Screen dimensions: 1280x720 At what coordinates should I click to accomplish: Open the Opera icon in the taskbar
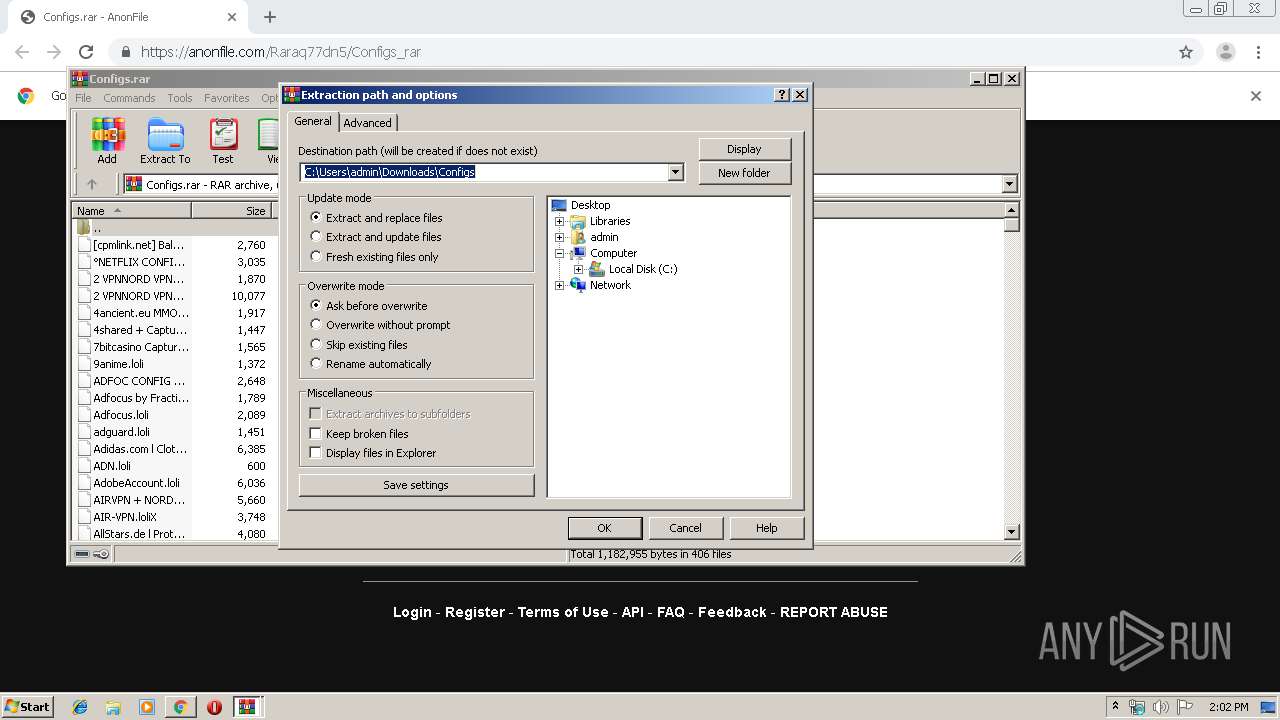pyautogui.click(x=214, y=707)
